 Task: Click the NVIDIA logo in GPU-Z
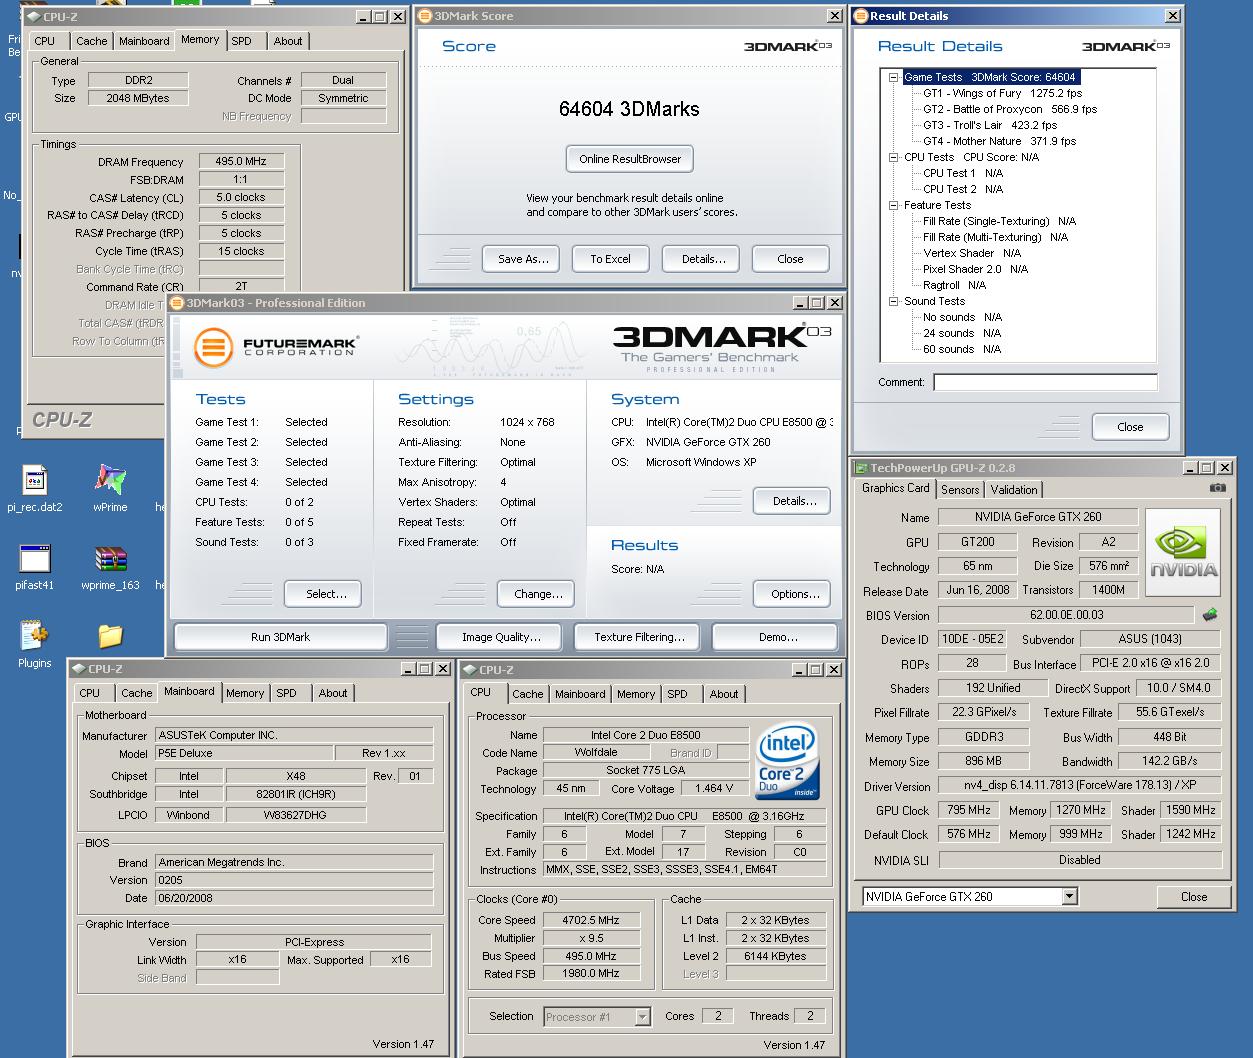[1183, 554]
